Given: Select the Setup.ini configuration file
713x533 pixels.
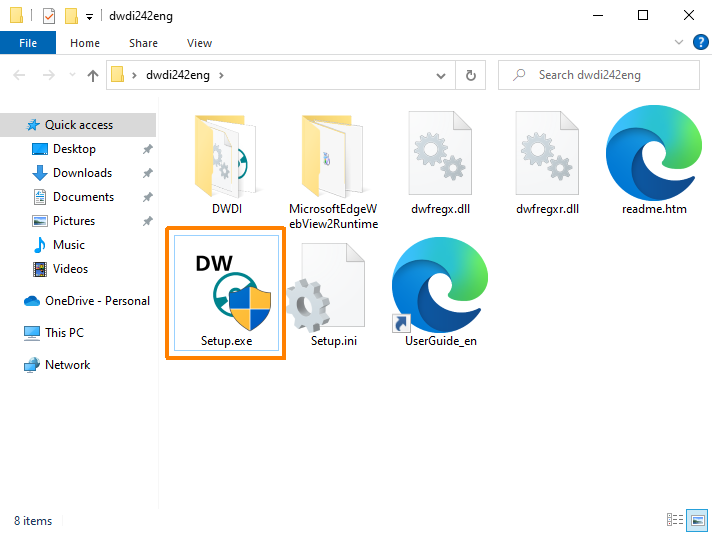Looking at the screenshot, I should (x=333, y=292).
